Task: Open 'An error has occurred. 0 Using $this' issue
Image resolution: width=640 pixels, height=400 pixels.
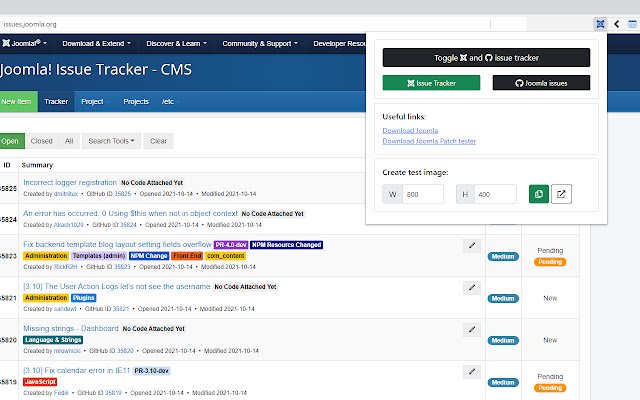Action: pos(130,213)
